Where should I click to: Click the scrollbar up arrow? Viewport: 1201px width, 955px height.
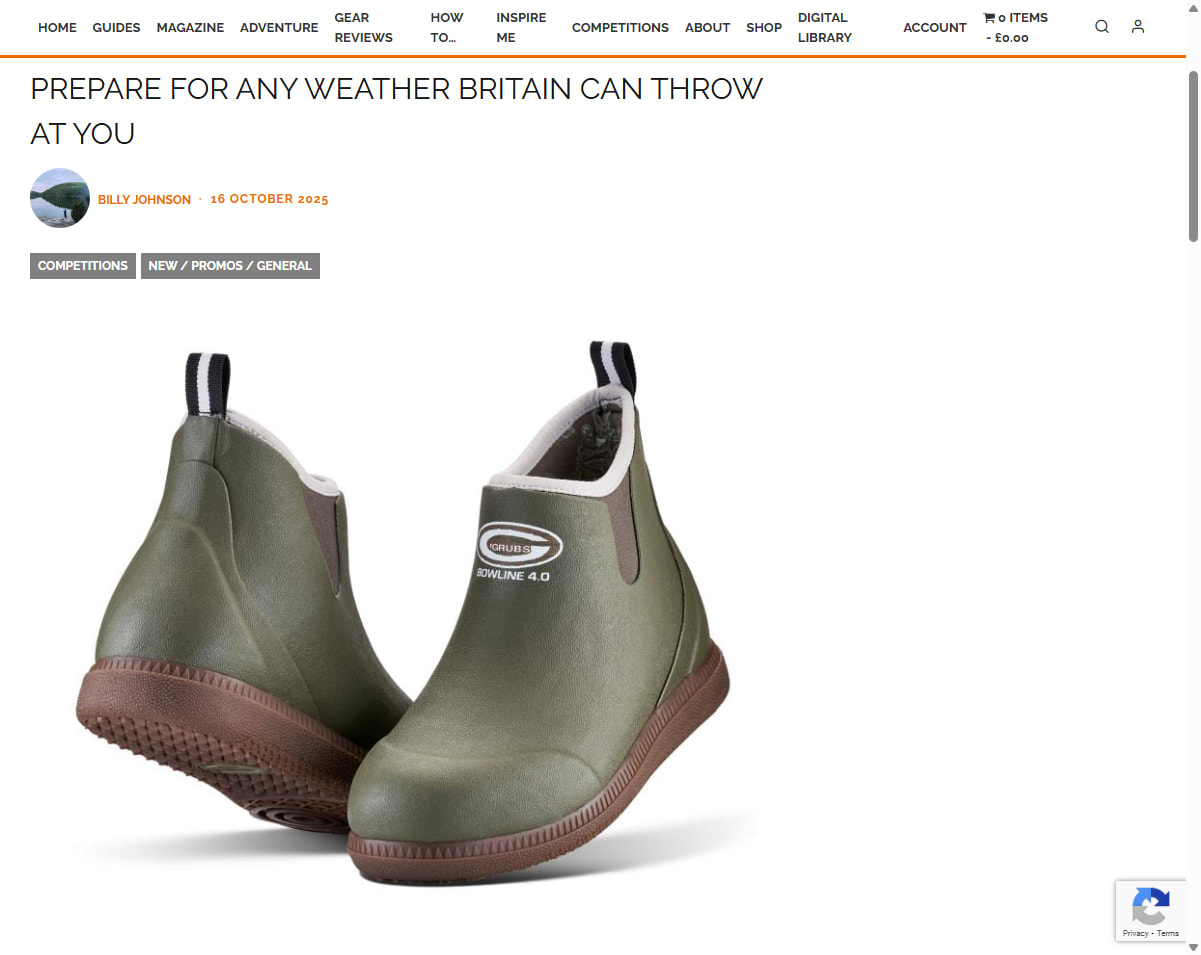point(1193,63)
